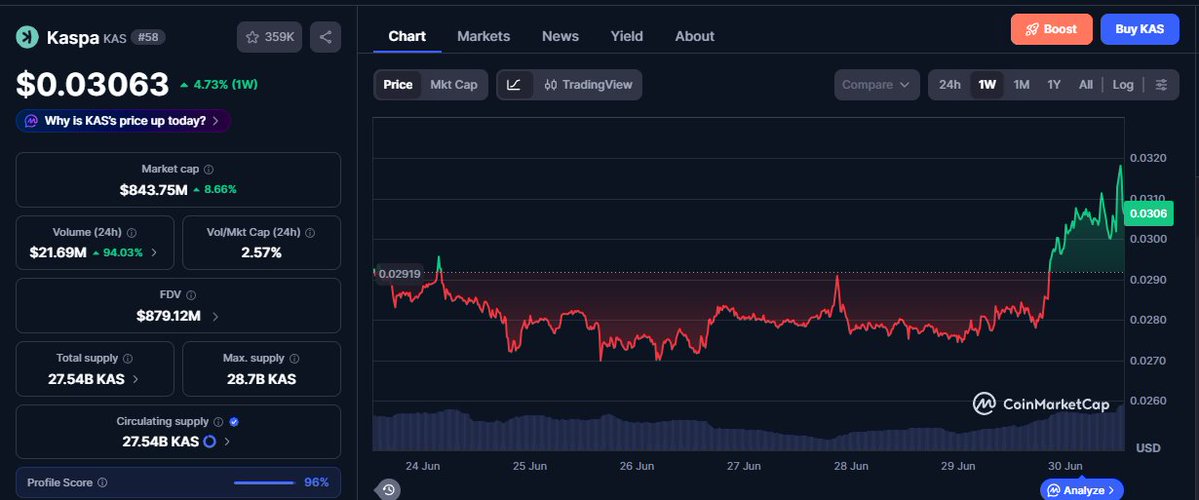Click the 30 Jun date label

tap(1065, 466)
